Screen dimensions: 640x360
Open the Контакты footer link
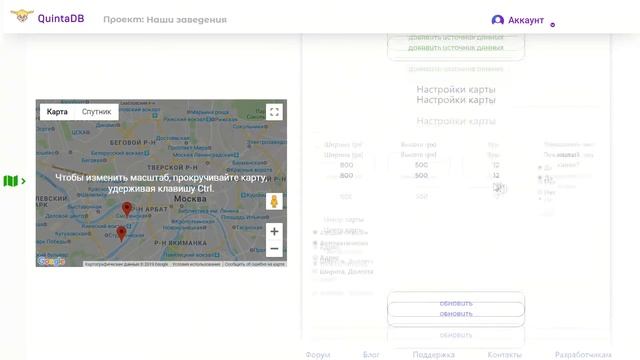coord(504,355)
